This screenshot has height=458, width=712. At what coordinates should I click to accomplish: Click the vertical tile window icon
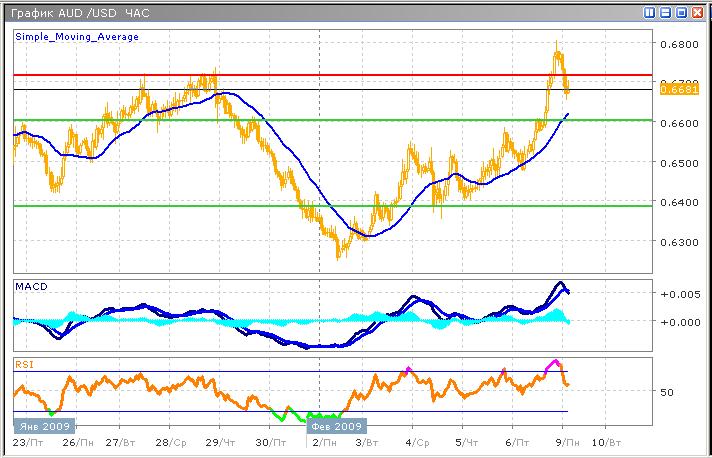(x=651, y=12)
